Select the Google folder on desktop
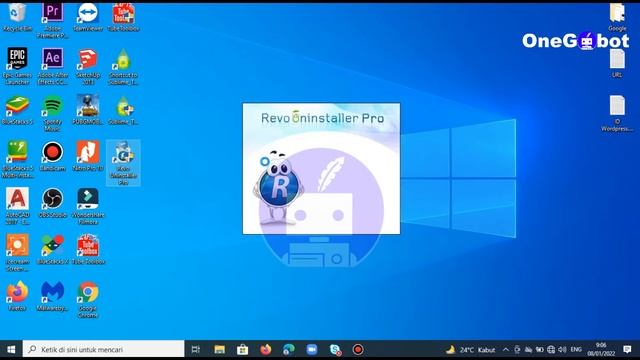Screen dimensions: 640x360 617,17
